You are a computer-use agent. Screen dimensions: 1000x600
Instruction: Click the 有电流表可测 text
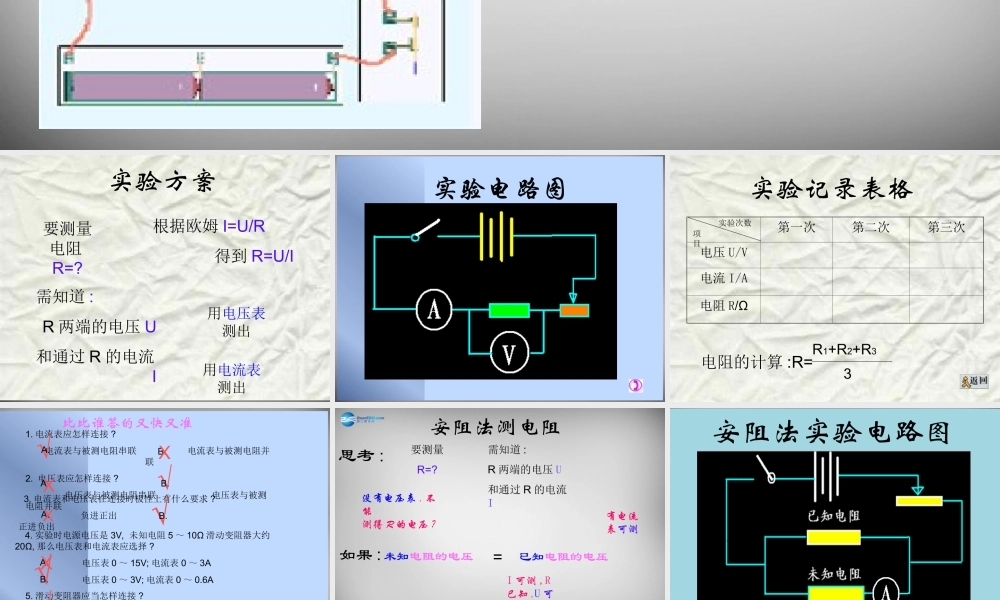pos(622,522)
